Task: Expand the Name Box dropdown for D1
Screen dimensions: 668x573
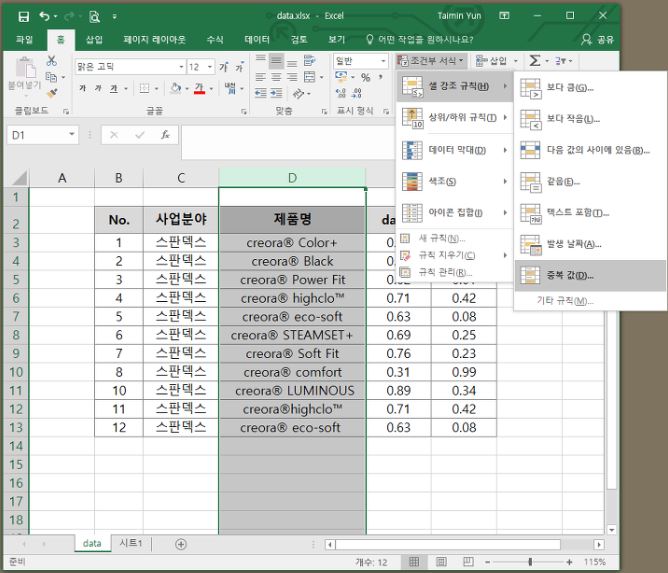Action: click(72, 135)
